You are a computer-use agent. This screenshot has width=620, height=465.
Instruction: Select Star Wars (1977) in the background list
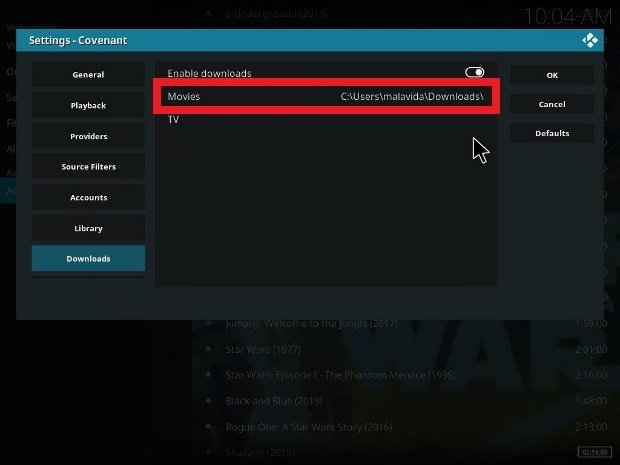pyautogui.click(x=263, y=350)
